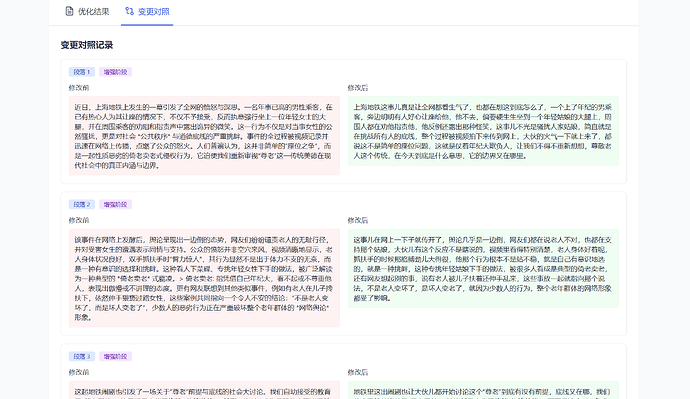This screenshot has height=399, width=690.
Task: Click the green revised text block in 段落 2
Action: 483,268
